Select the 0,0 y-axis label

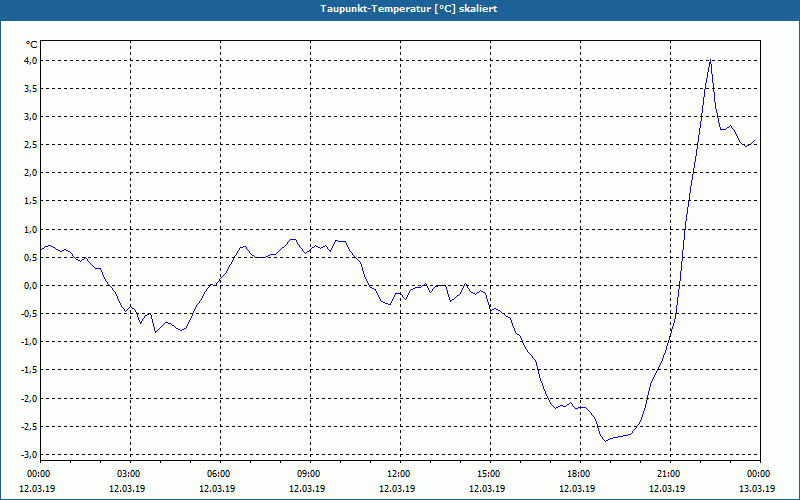(31, 286)
